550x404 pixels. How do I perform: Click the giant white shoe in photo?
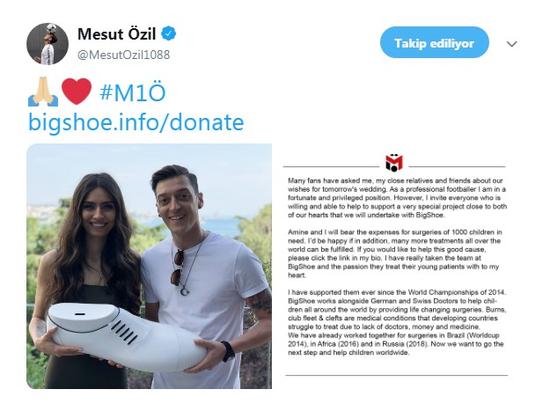[126, 337]
